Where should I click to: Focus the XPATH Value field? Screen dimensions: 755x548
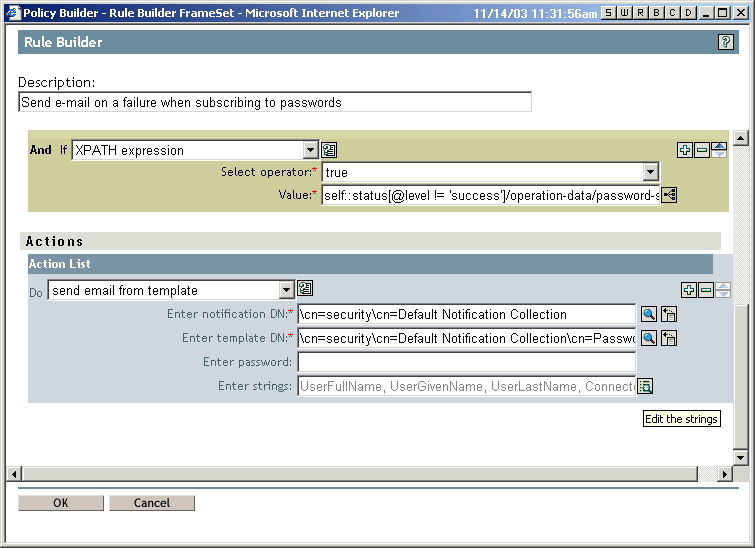[491, 195]
